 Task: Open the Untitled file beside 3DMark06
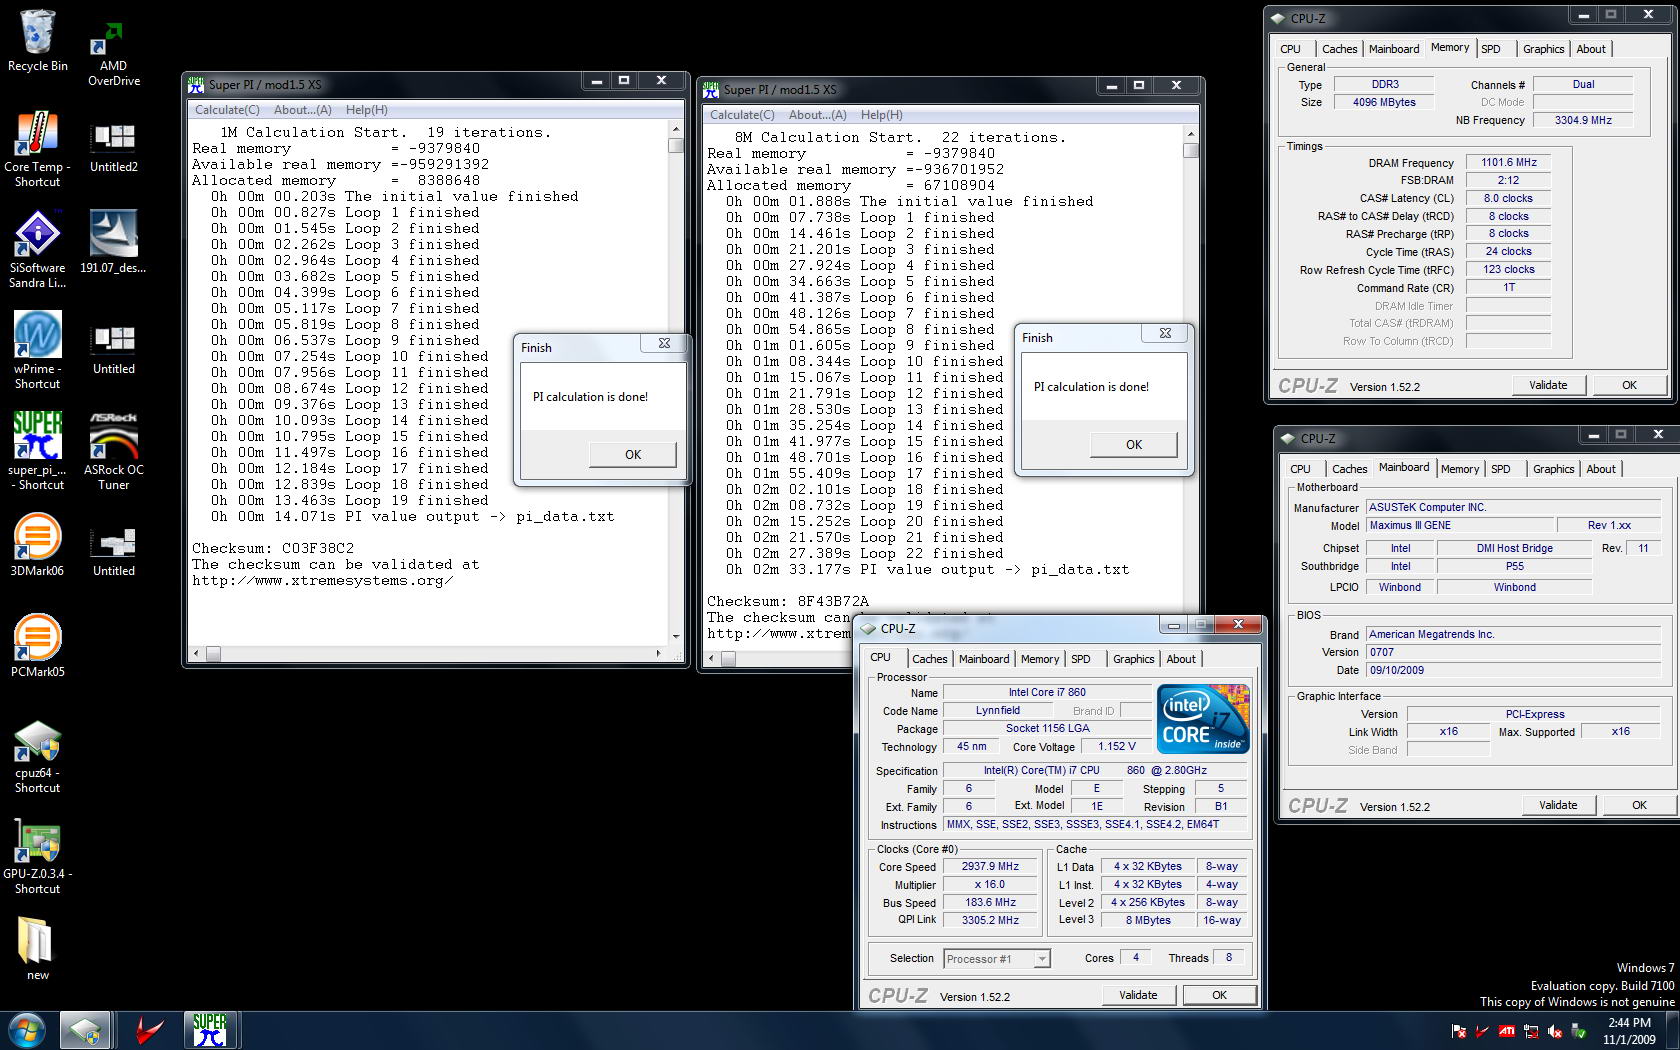click(x=114, y=551)
